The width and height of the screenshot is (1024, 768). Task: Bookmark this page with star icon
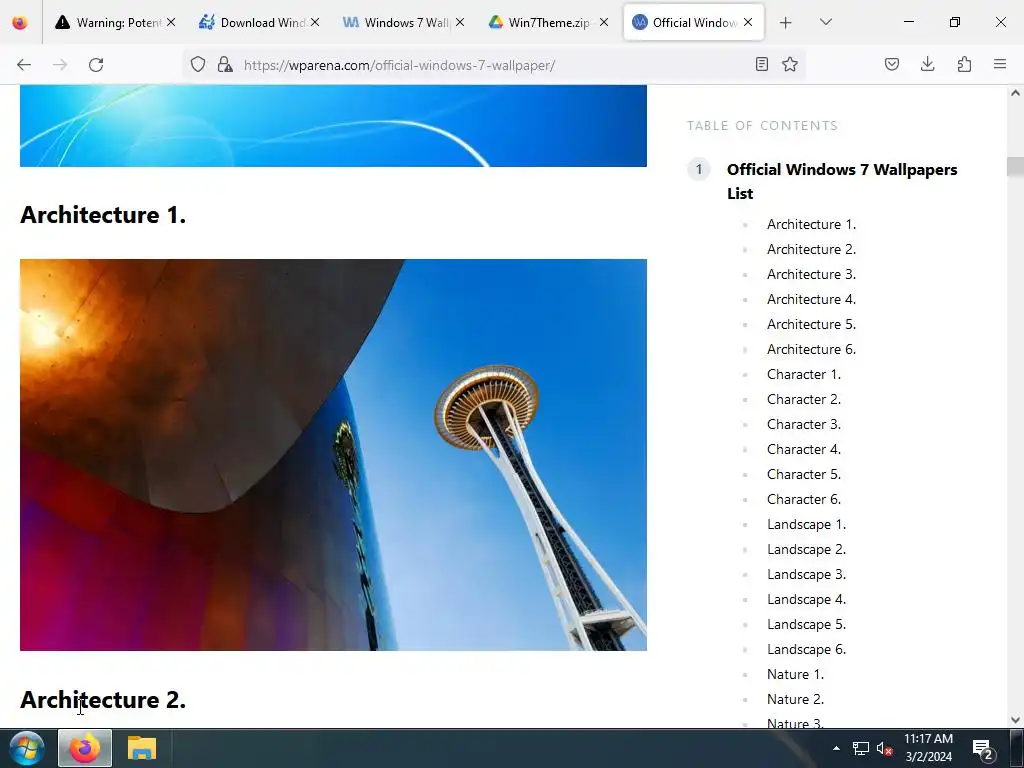pyautogui.click(x=790, y=64)
